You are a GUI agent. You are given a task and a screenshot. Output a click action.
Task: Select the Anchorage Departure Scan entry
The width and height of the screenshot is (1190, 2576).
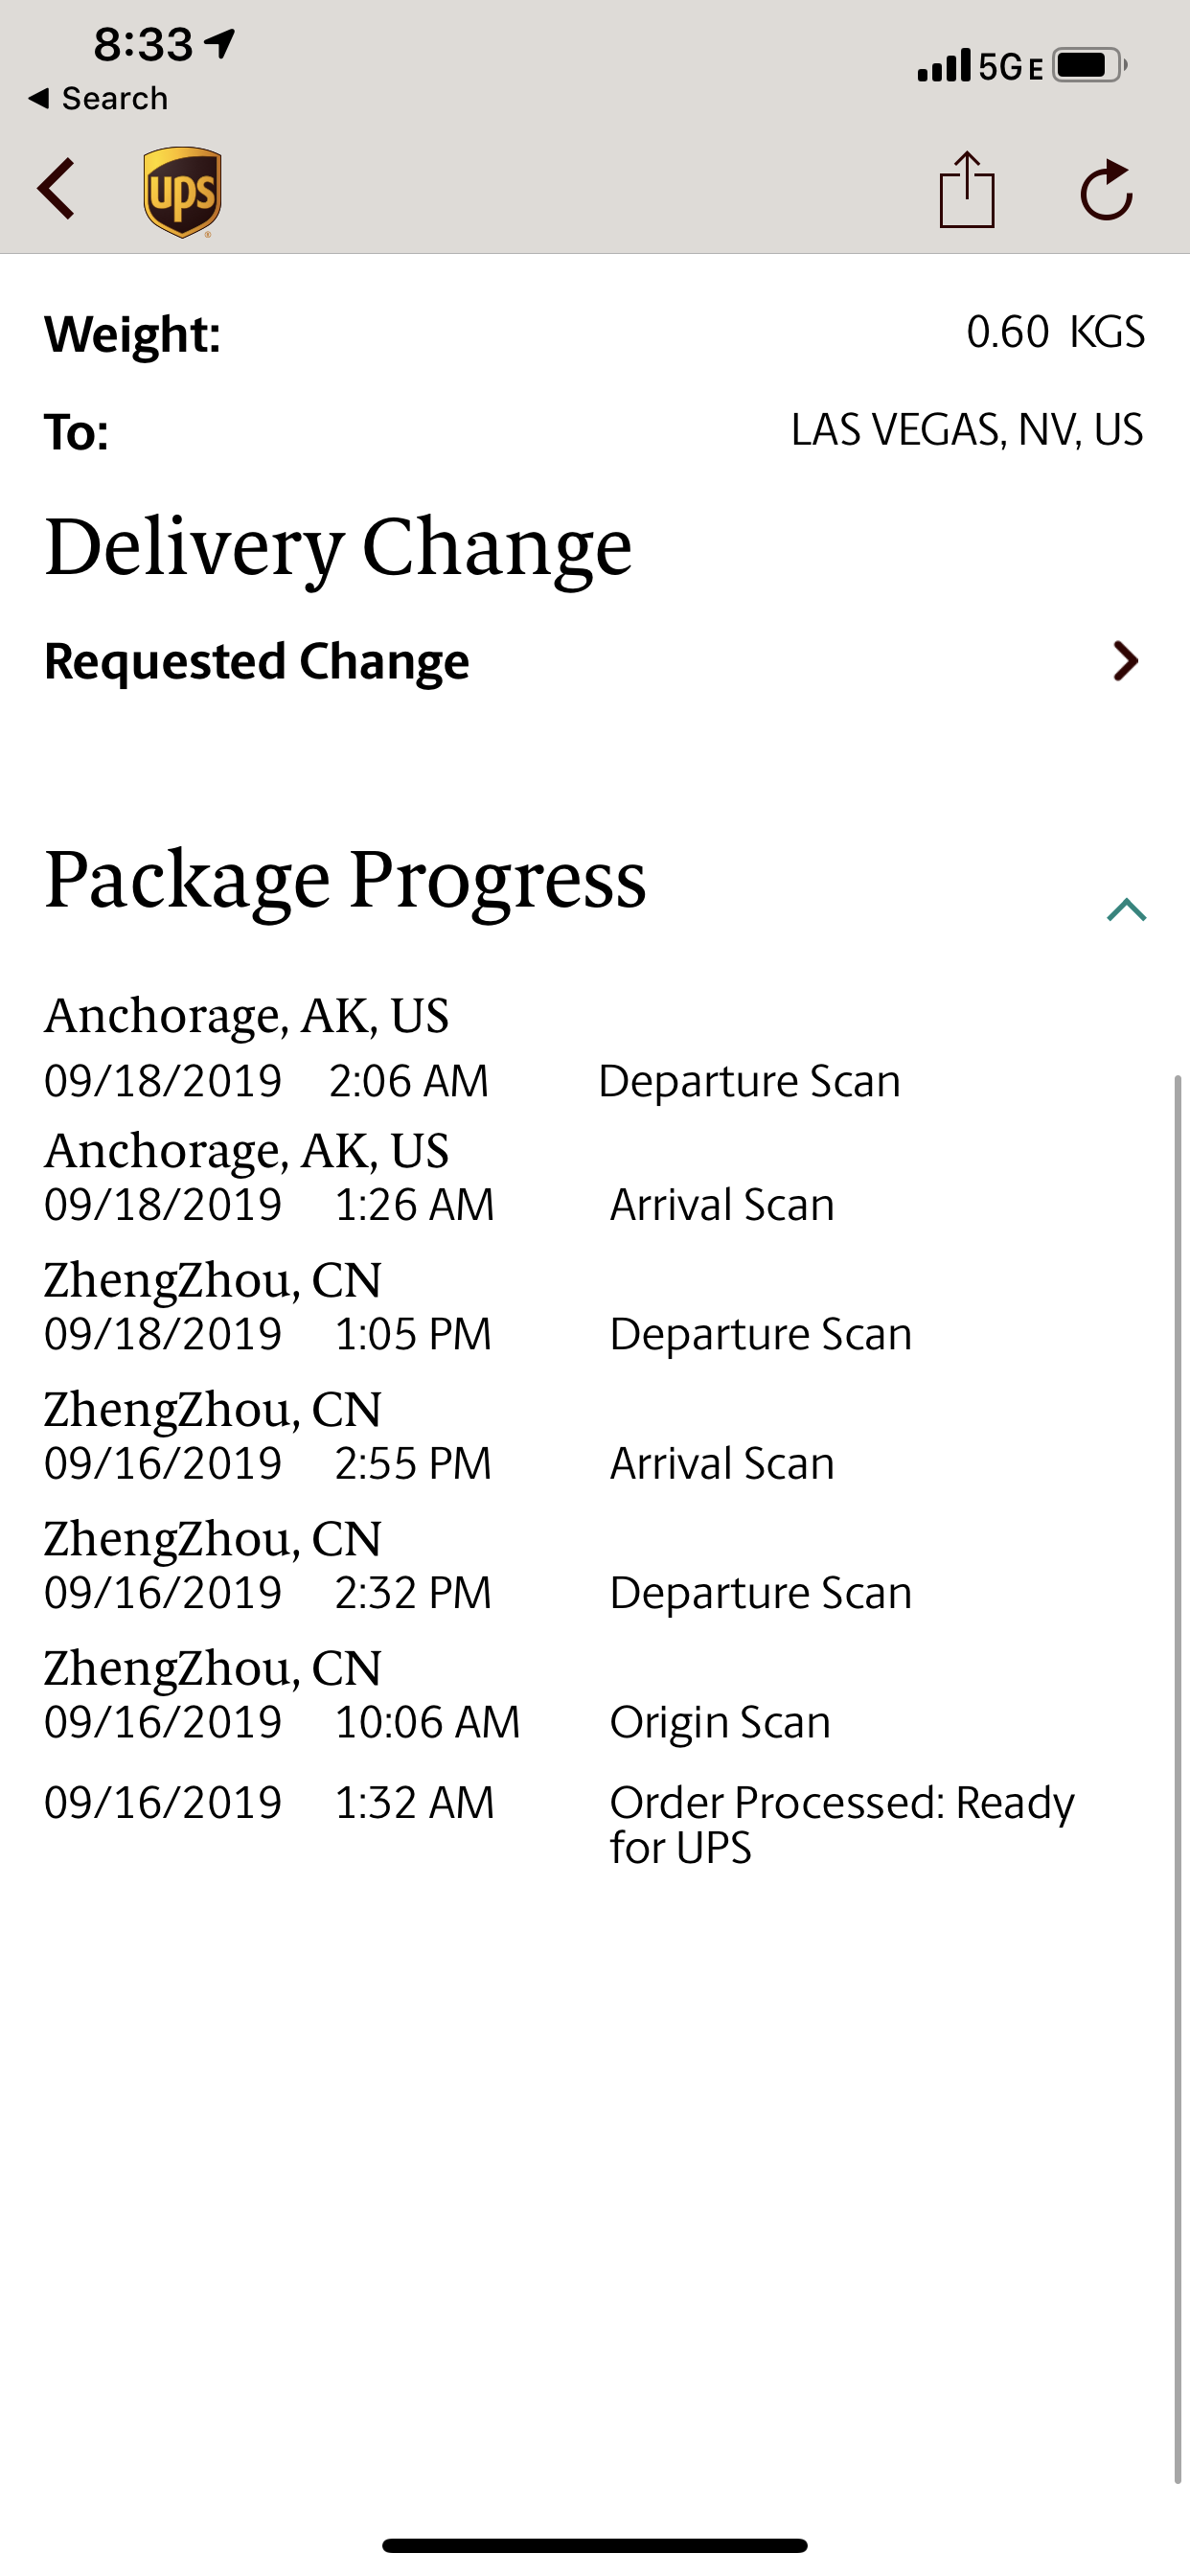472,1048
